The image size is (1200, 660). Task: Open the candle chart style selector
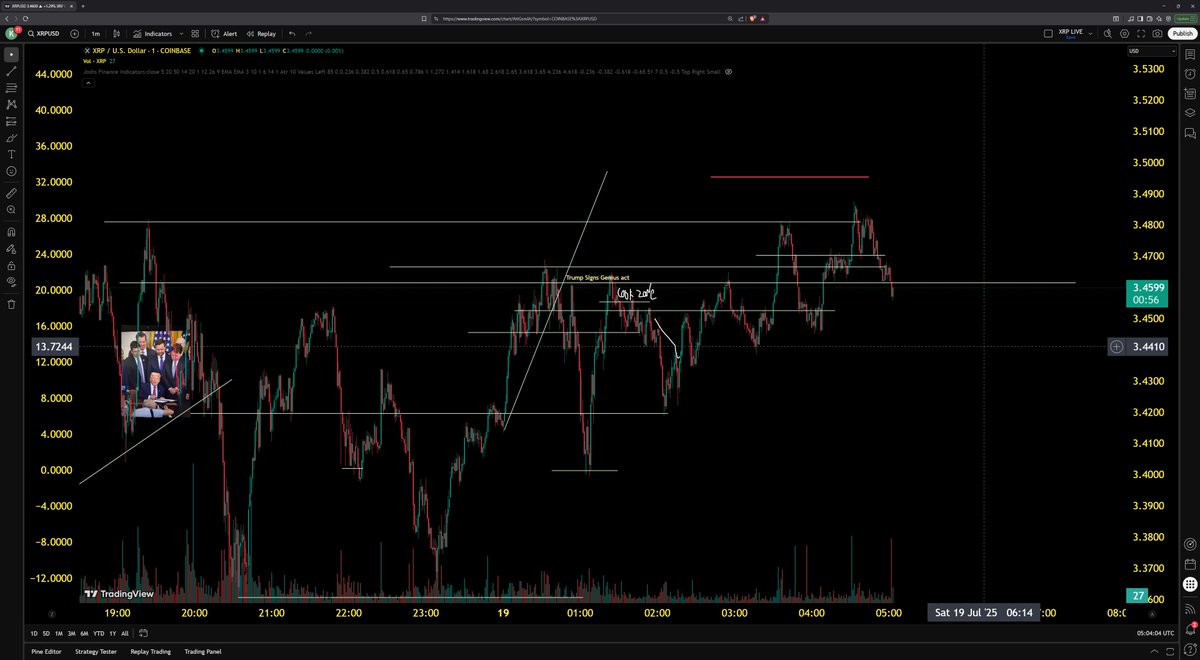tap(117, 34)
